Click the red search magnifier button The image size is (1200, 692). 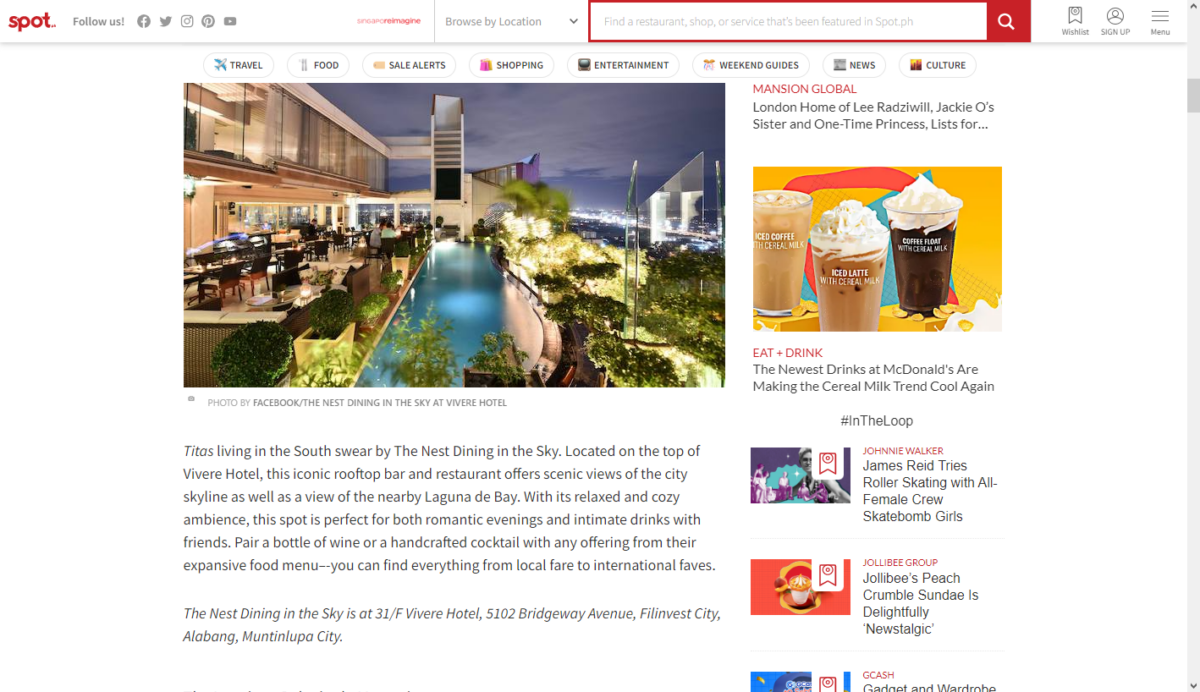point(1008,21)
